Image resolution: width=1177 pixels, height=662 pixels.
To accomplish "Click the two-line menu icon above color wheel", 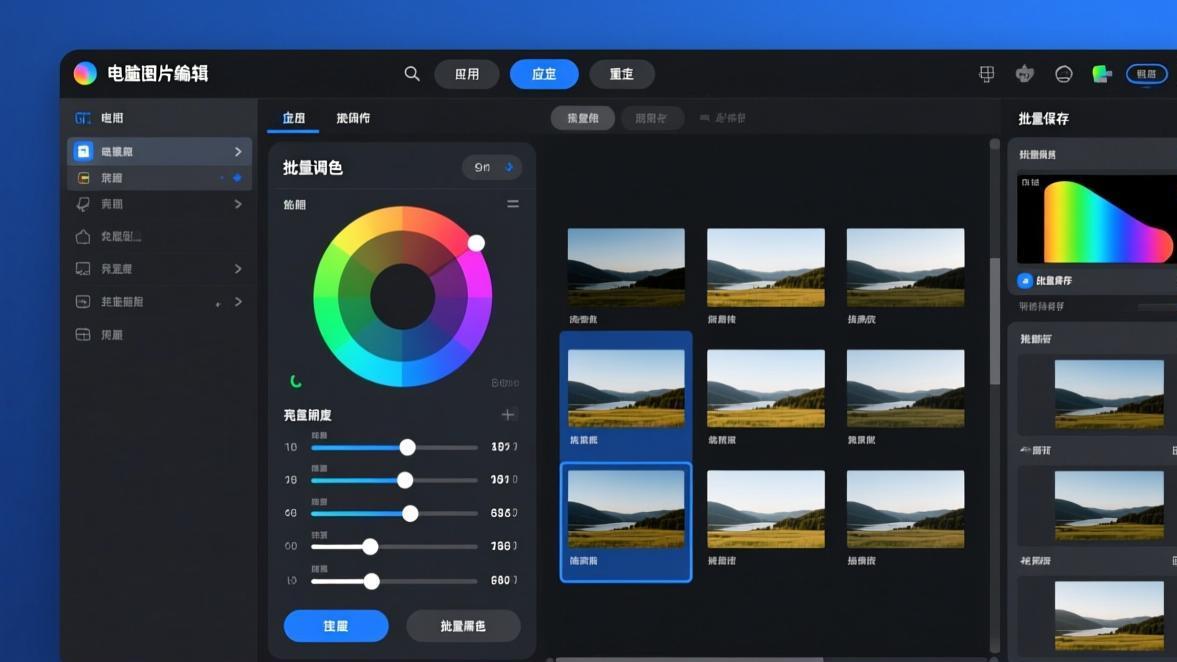I will tap(513, 204).
